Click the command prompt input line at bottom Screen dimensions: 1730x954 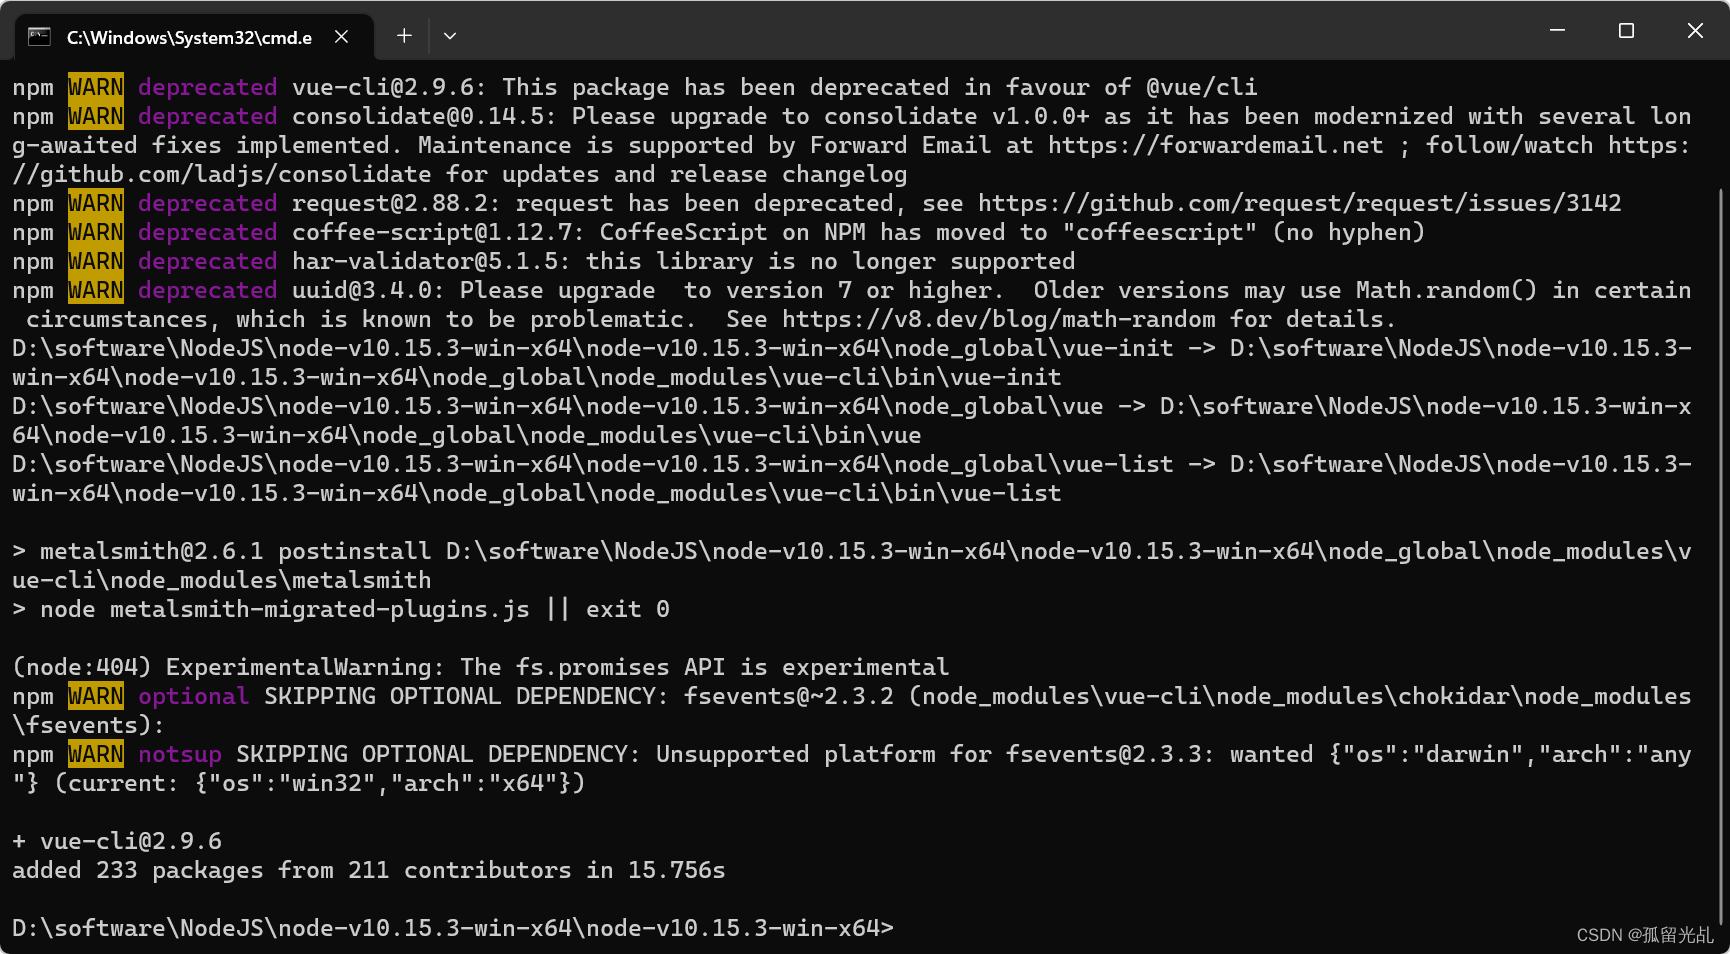pos(453,929)
